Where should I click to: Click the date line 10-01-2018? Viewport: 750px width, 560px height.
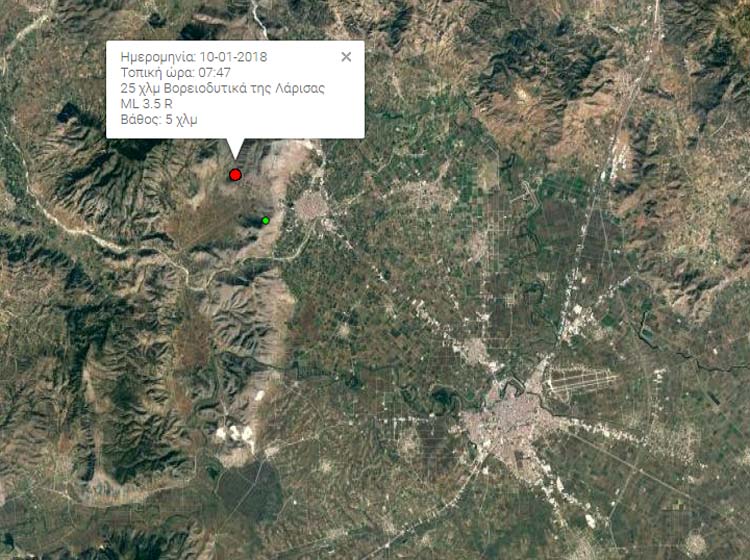pos(194,57)
